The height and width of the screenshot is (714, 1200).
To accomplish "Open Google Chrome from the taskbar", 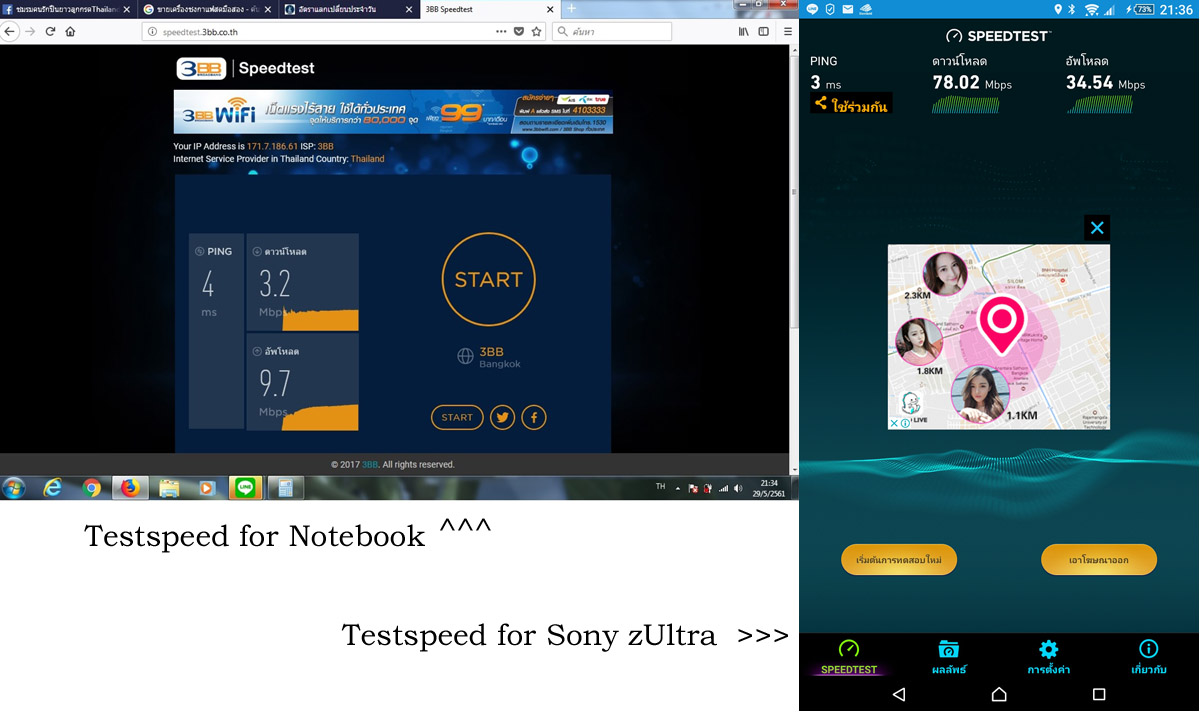I will [92, 488].
